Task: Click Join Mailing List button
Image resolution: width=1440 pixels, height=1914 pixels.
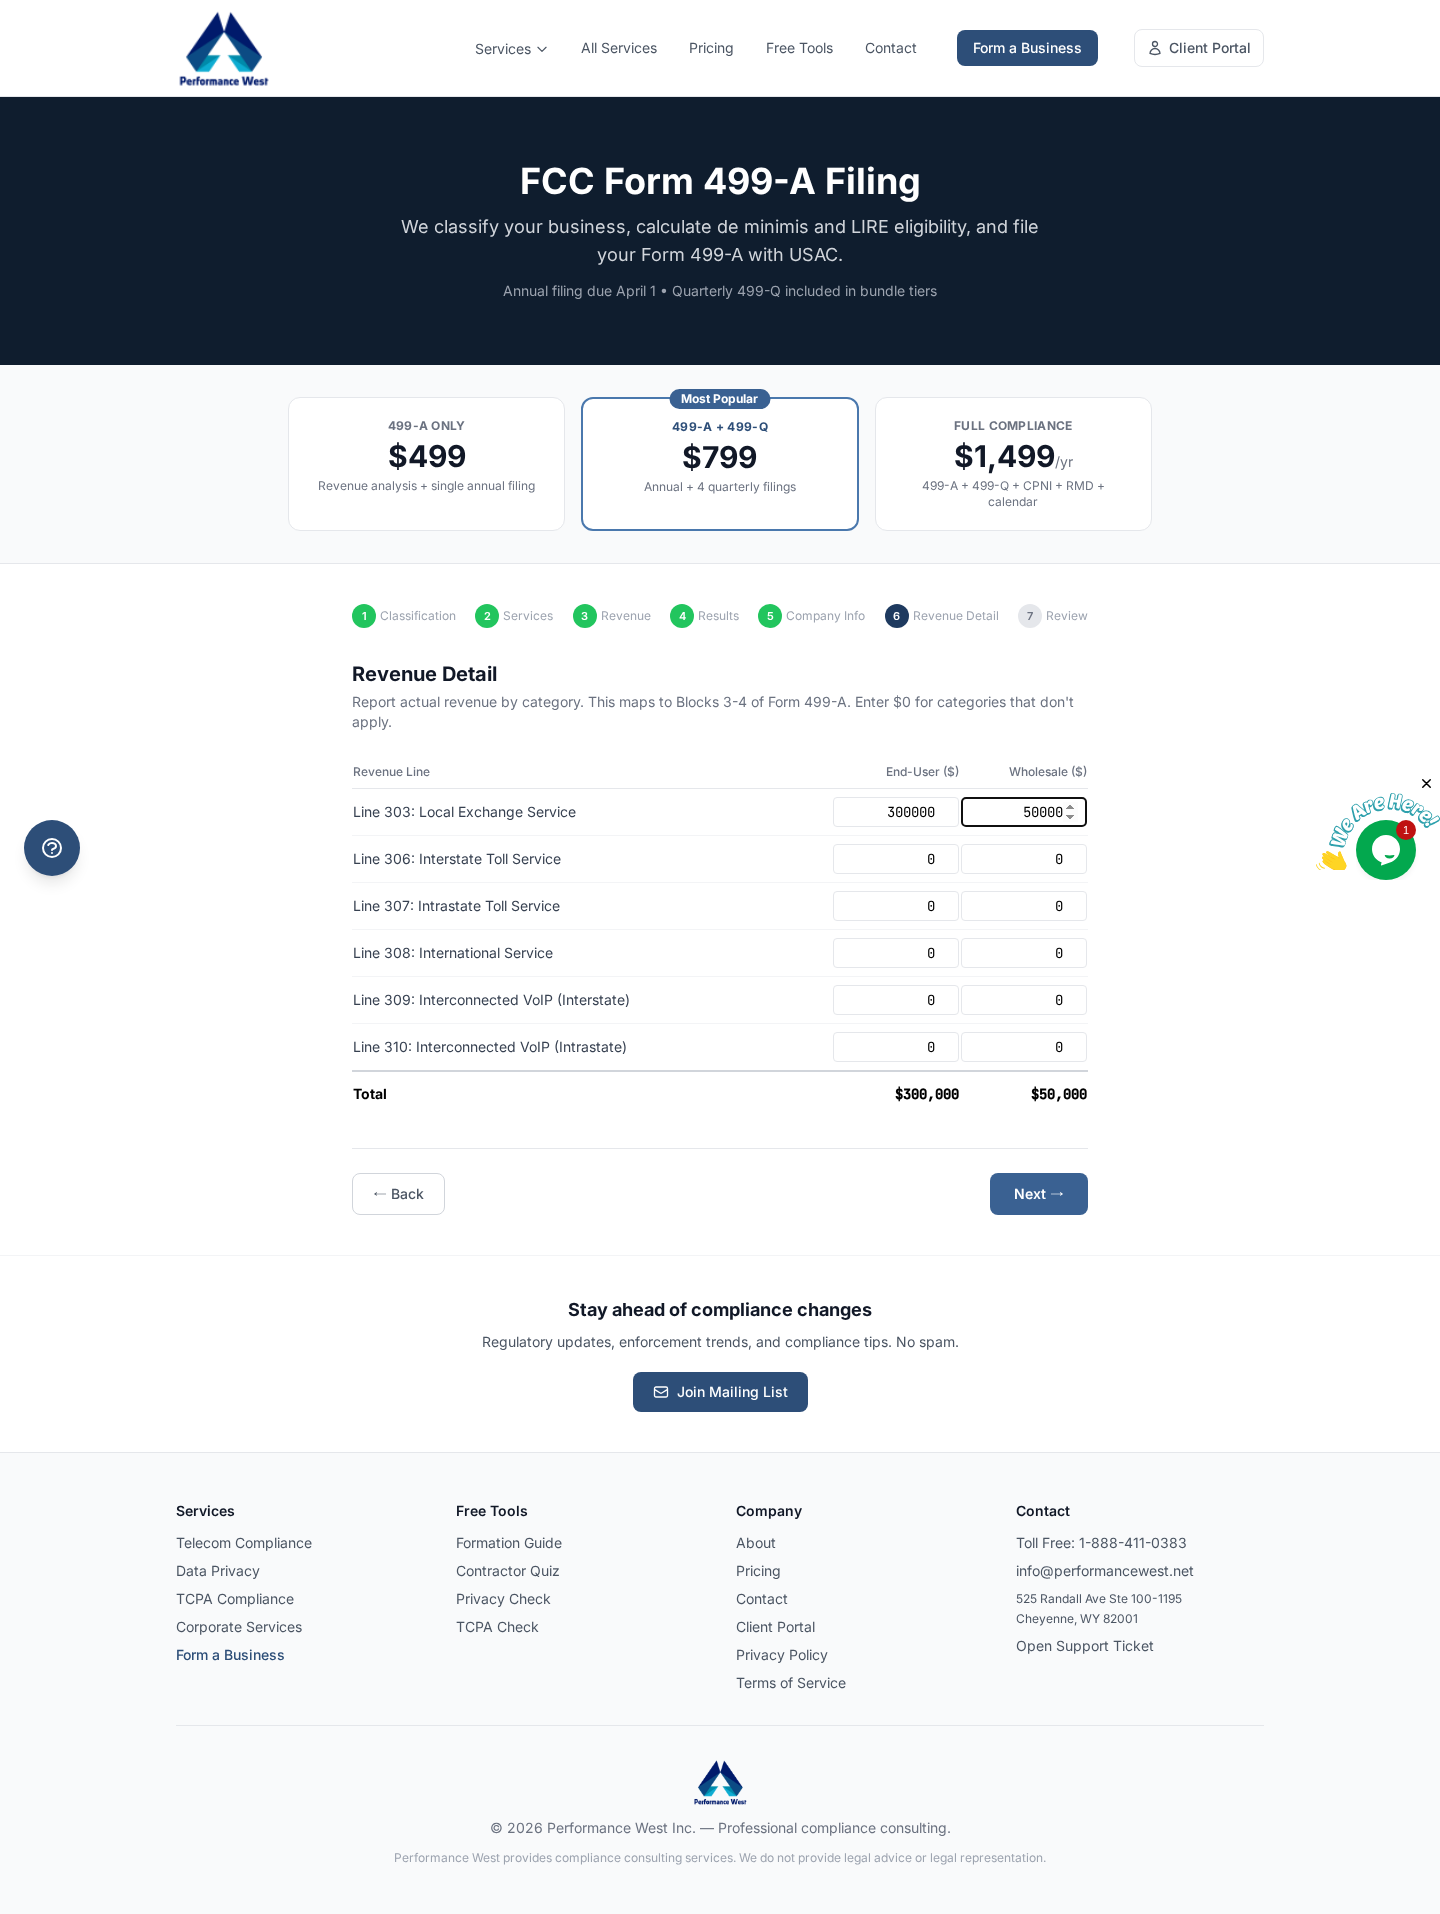Action: coord(720,1392)
